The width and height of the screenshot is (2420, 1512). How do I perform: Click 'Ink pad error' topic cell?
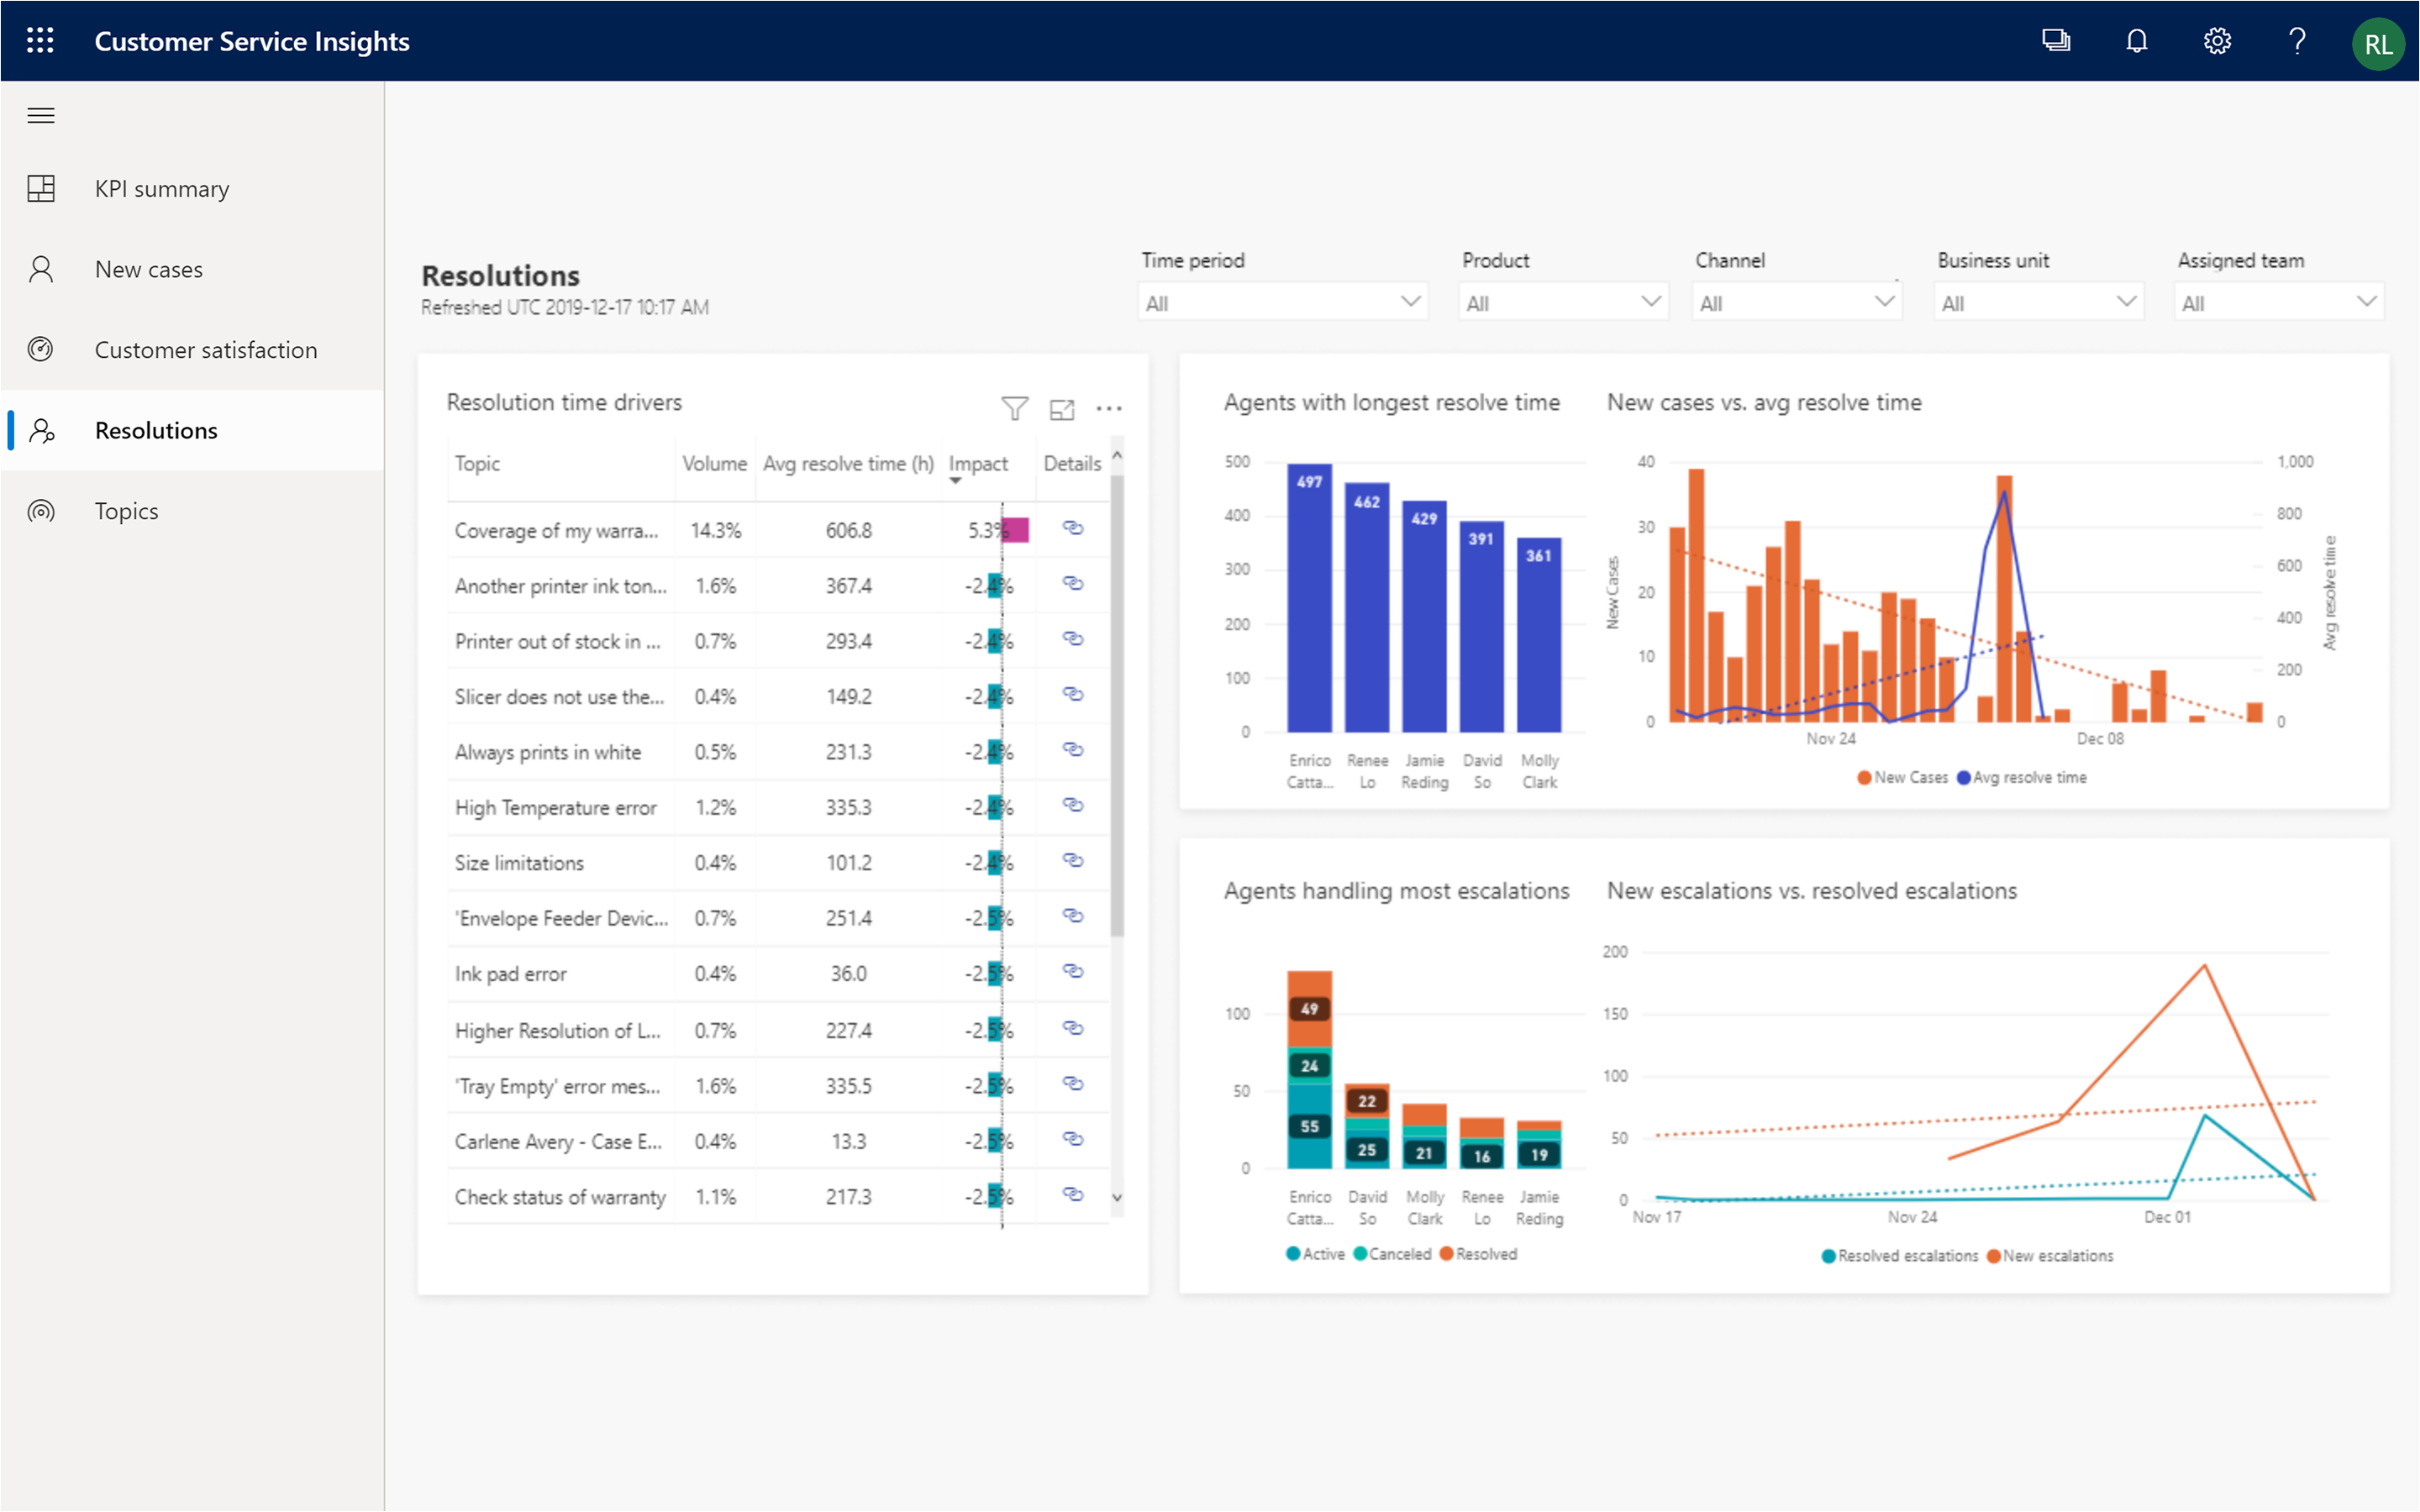click(x=510, y=974)
